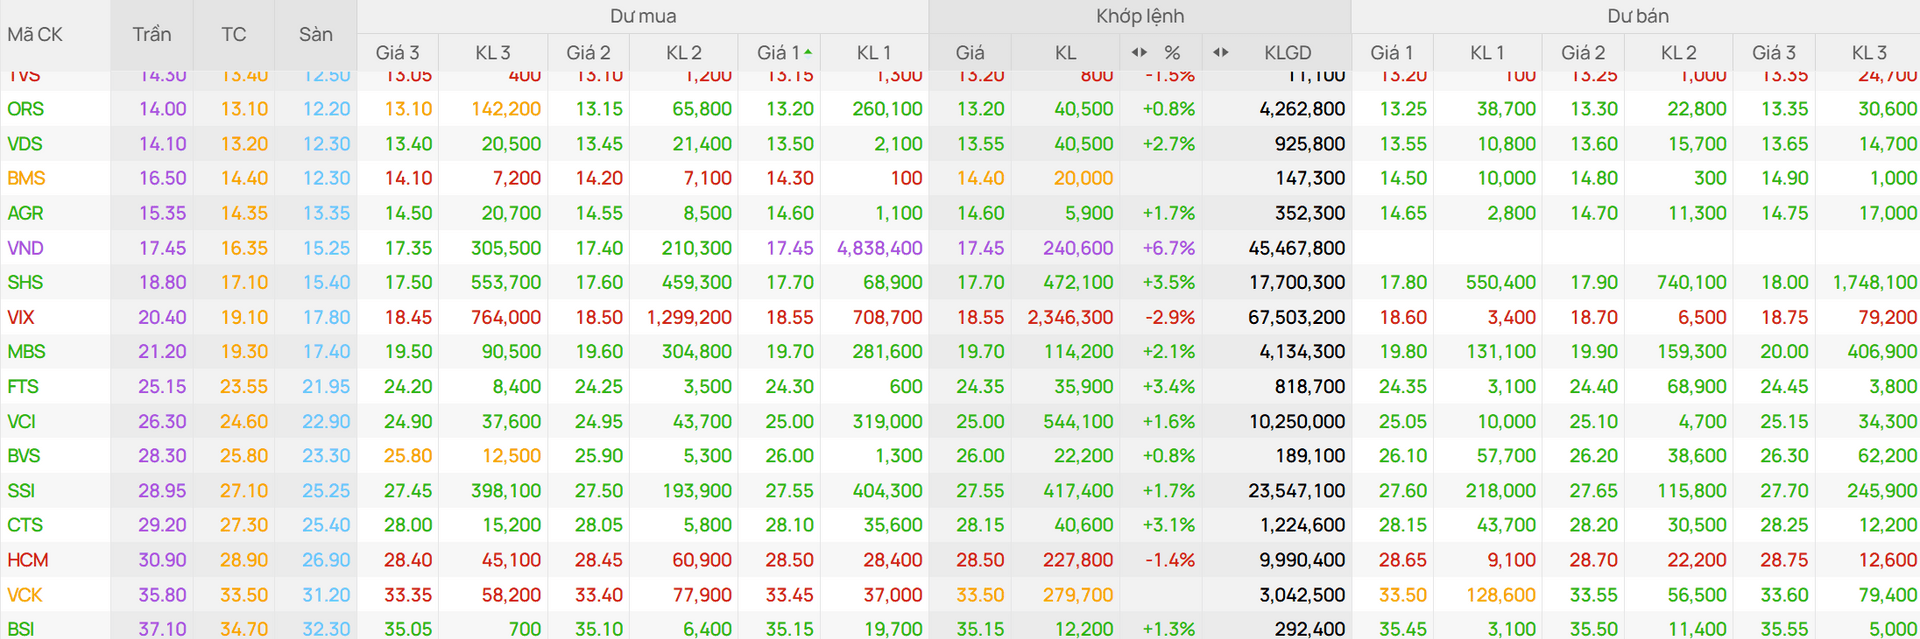Toggle the left-right arrows beside KLGD column
Screen dimensions: 1920x639
click(1220, 52)
